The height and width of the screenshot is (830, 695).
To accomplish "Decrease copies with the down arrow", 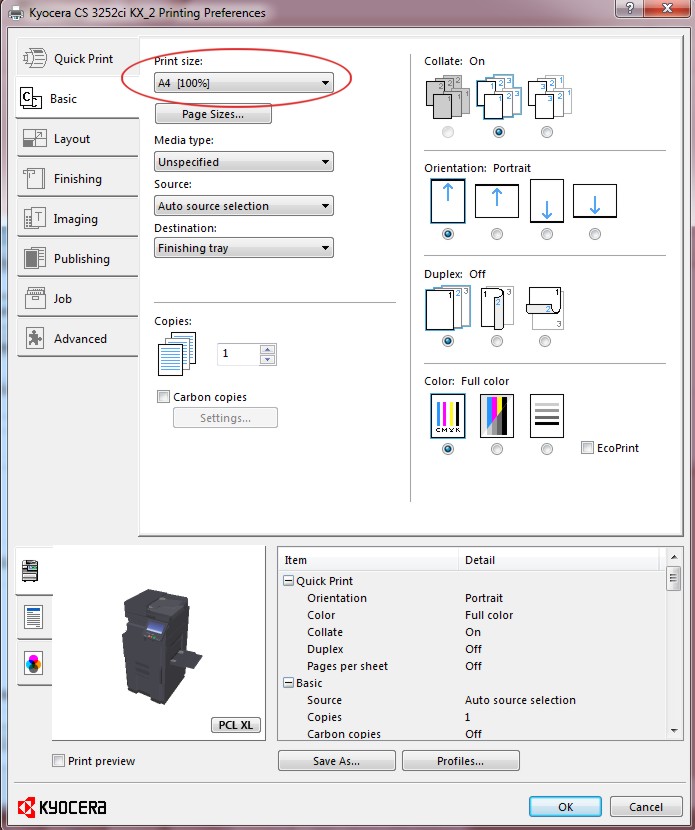I will tap(268, 359).
